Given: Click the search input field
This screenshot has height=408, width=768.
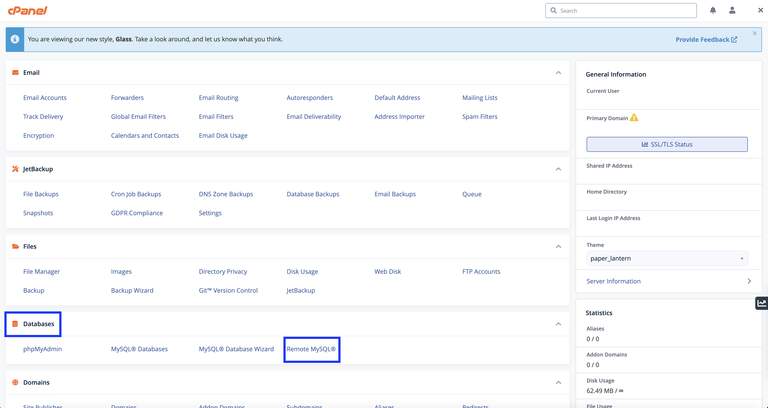Looking at the screenshot, I should pyautogui.click(x=621, y=10).
